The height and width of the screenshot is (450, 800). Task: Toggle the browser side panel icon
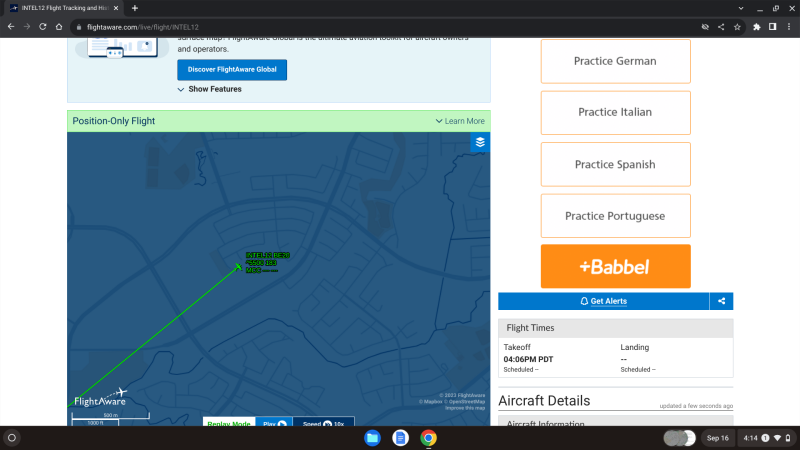pos(772,27)
